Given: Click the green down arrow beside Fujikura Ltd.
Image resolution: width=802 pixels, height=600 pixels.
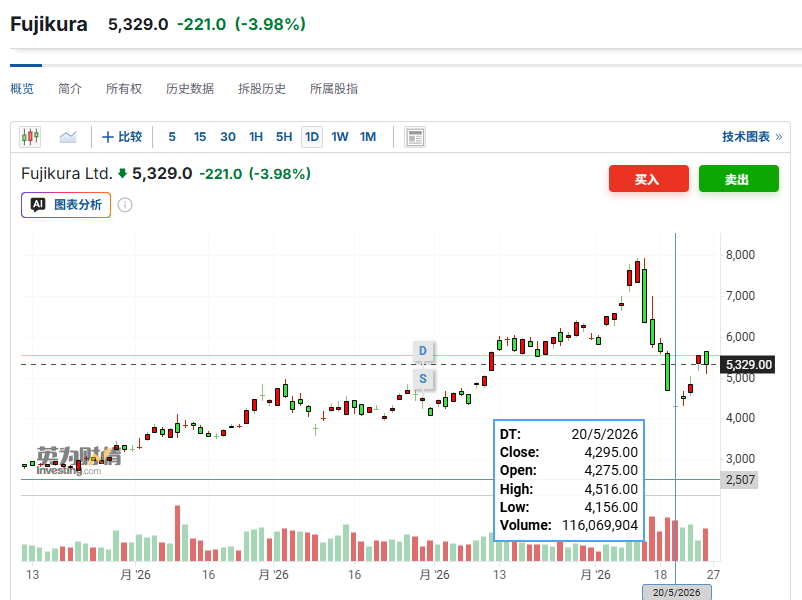Looking at the screenshot, I should pos(122,173).
